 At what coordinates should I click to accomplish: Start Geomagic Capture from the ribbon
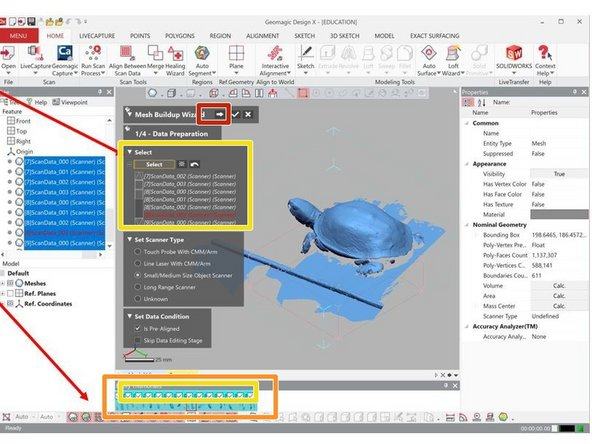tap(65, 60)
